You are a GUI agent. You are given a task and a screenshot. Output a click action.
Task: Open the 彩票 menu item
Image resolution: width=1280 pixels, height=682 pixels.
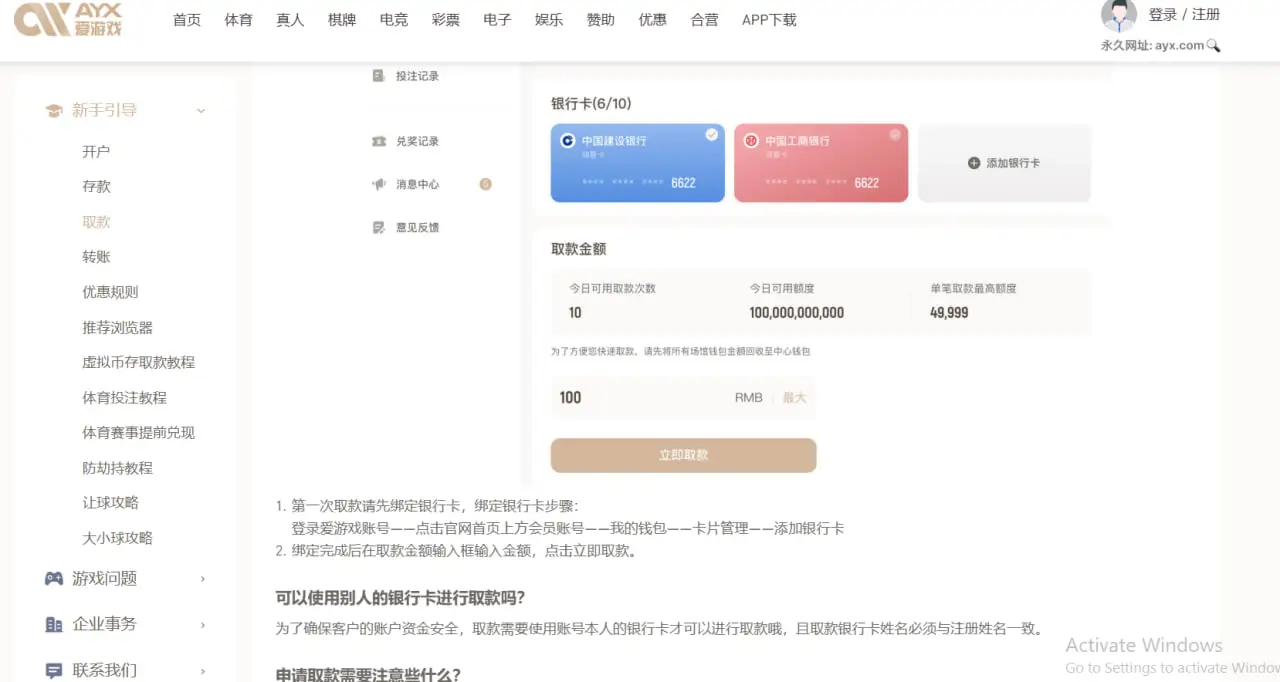[x=445, y=19]
